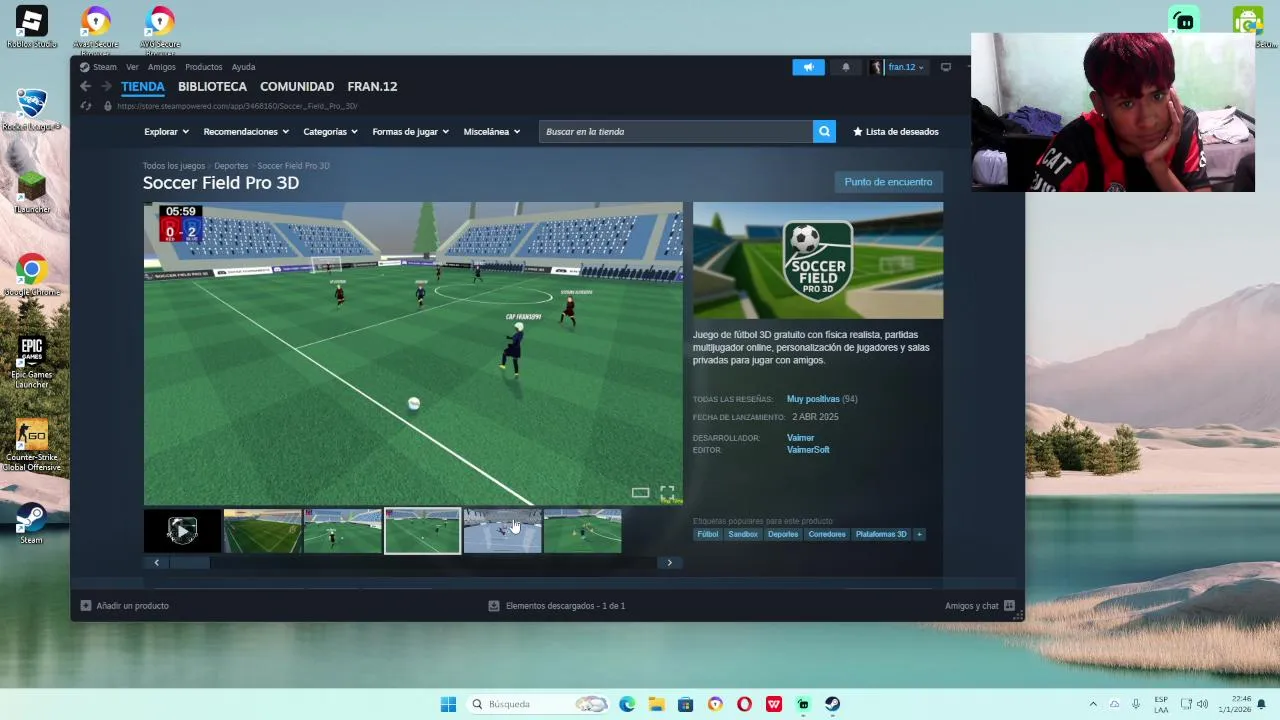Open Avast Secure Browser desktop icon

click(96, 27)
